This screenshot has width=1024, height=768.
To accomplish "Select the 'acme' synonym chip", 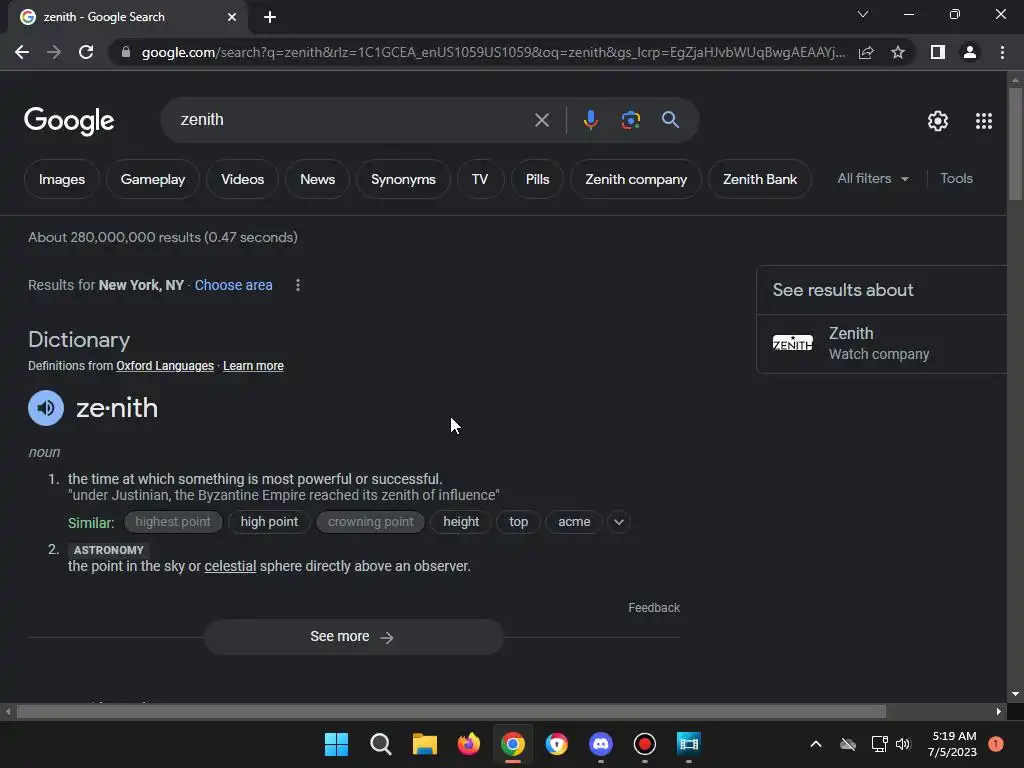I will (574, 522).
